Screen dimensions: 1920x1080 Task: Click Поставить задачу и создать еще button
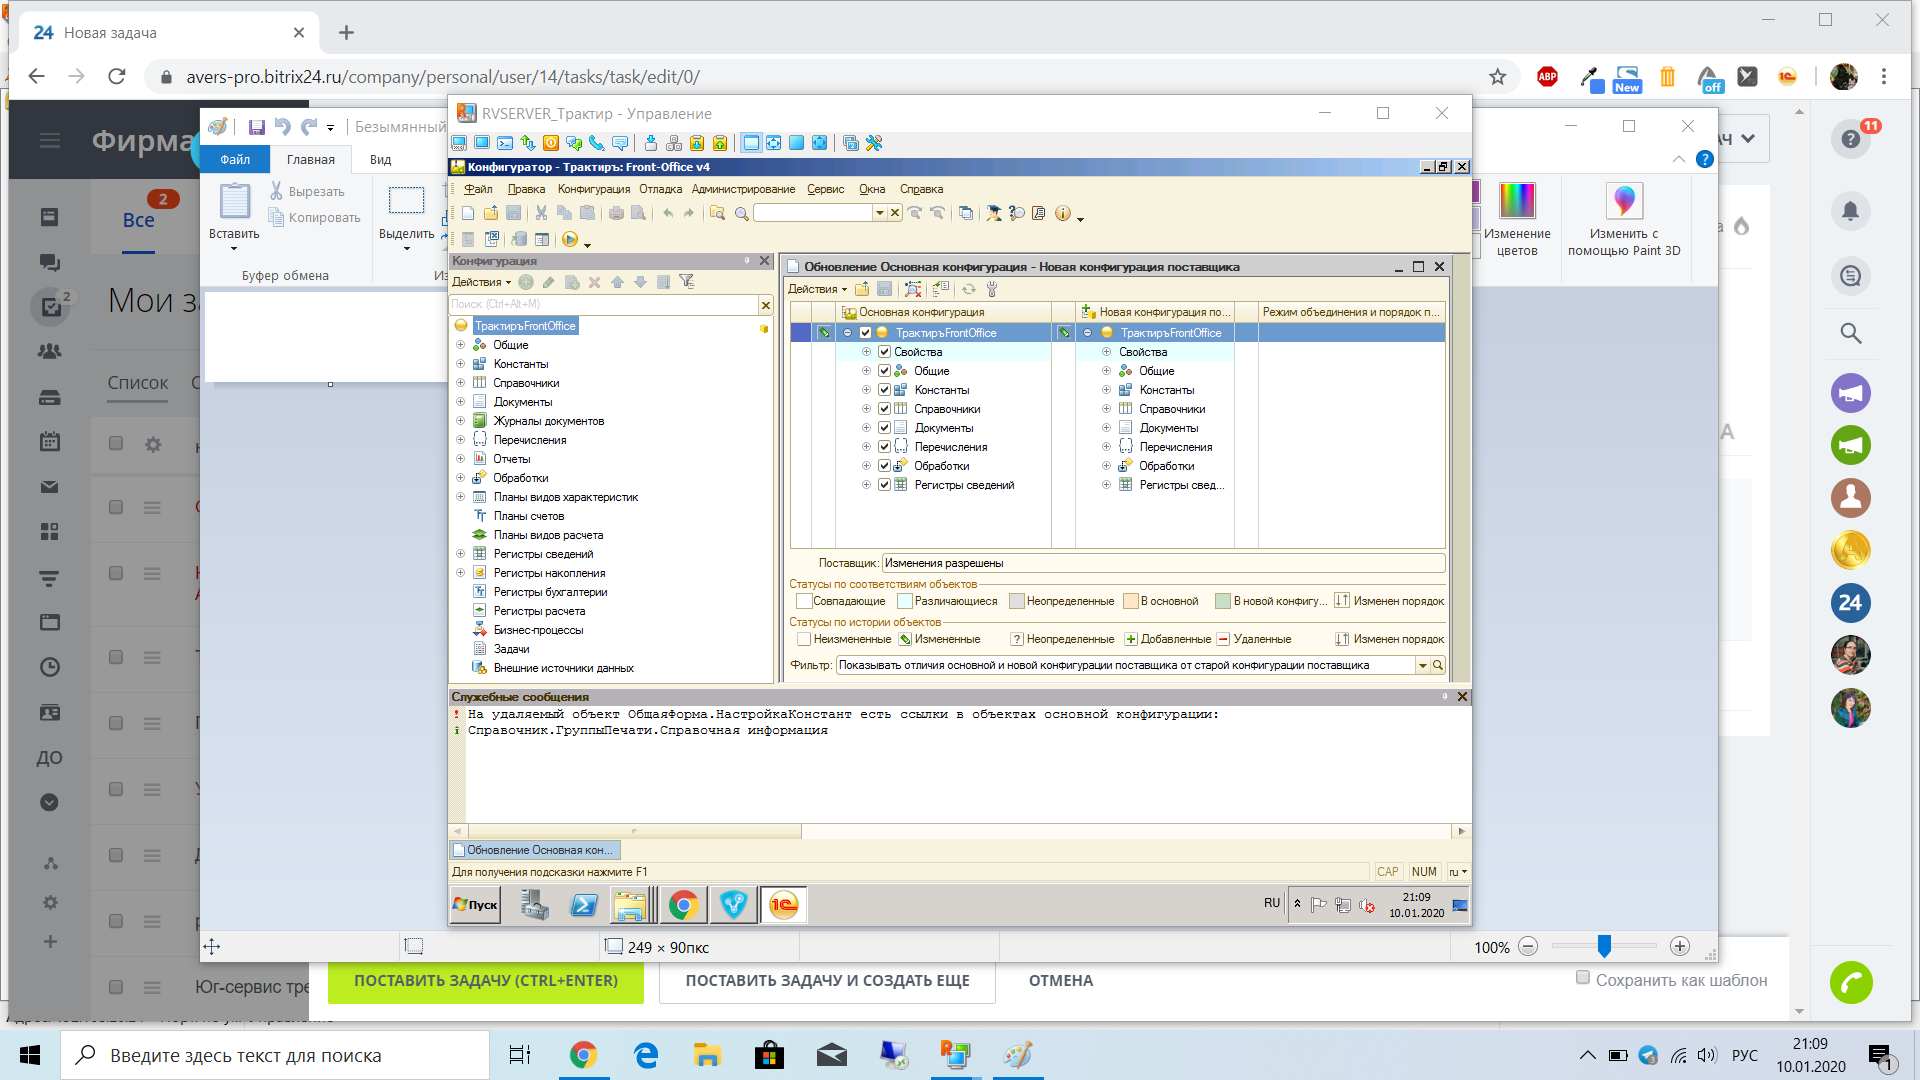click(x=827, y=981)
